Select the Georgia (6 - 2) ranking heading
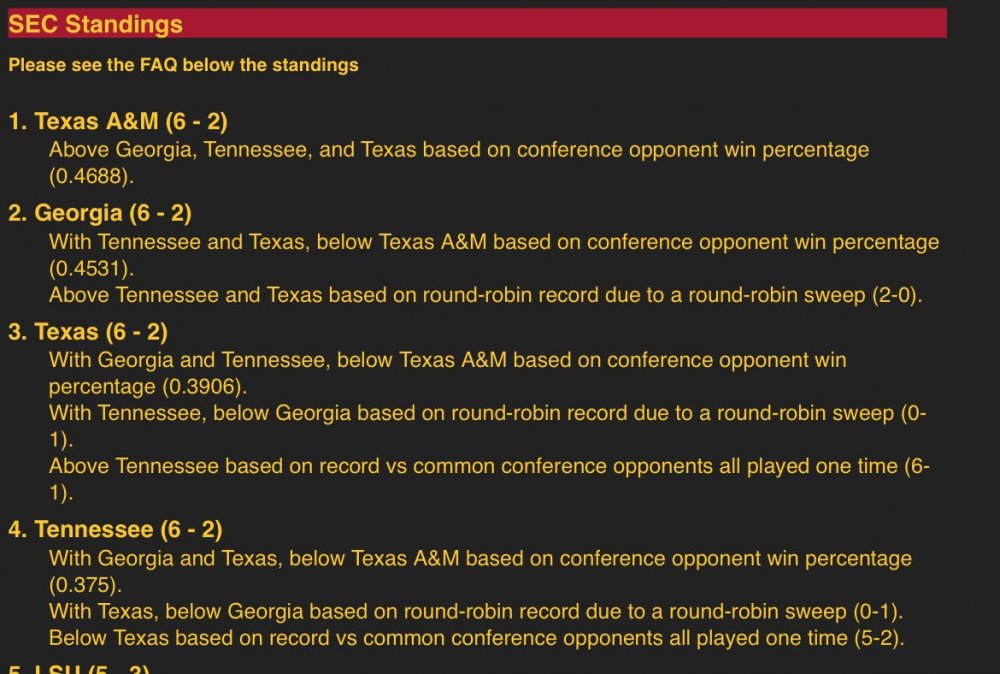Viewport: 1000px width, 674px height. pos(100,213)
